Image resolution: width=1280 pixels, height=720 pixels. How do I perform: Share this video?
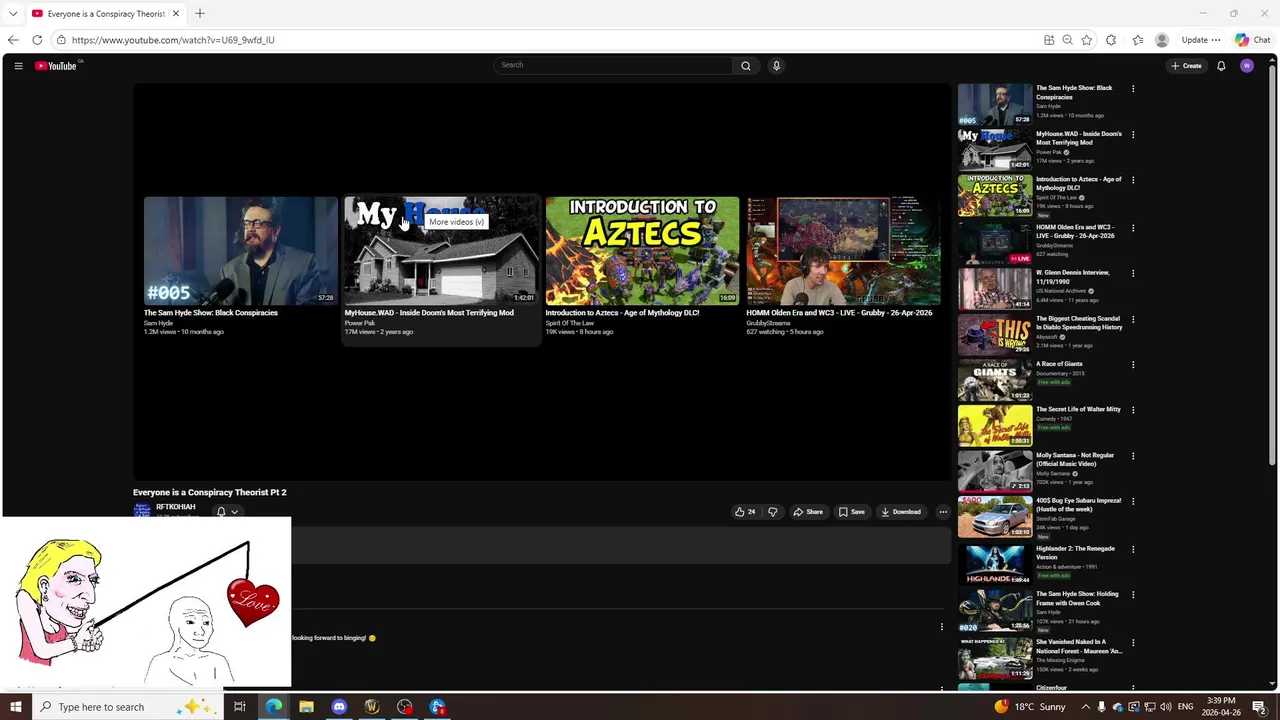808,512
